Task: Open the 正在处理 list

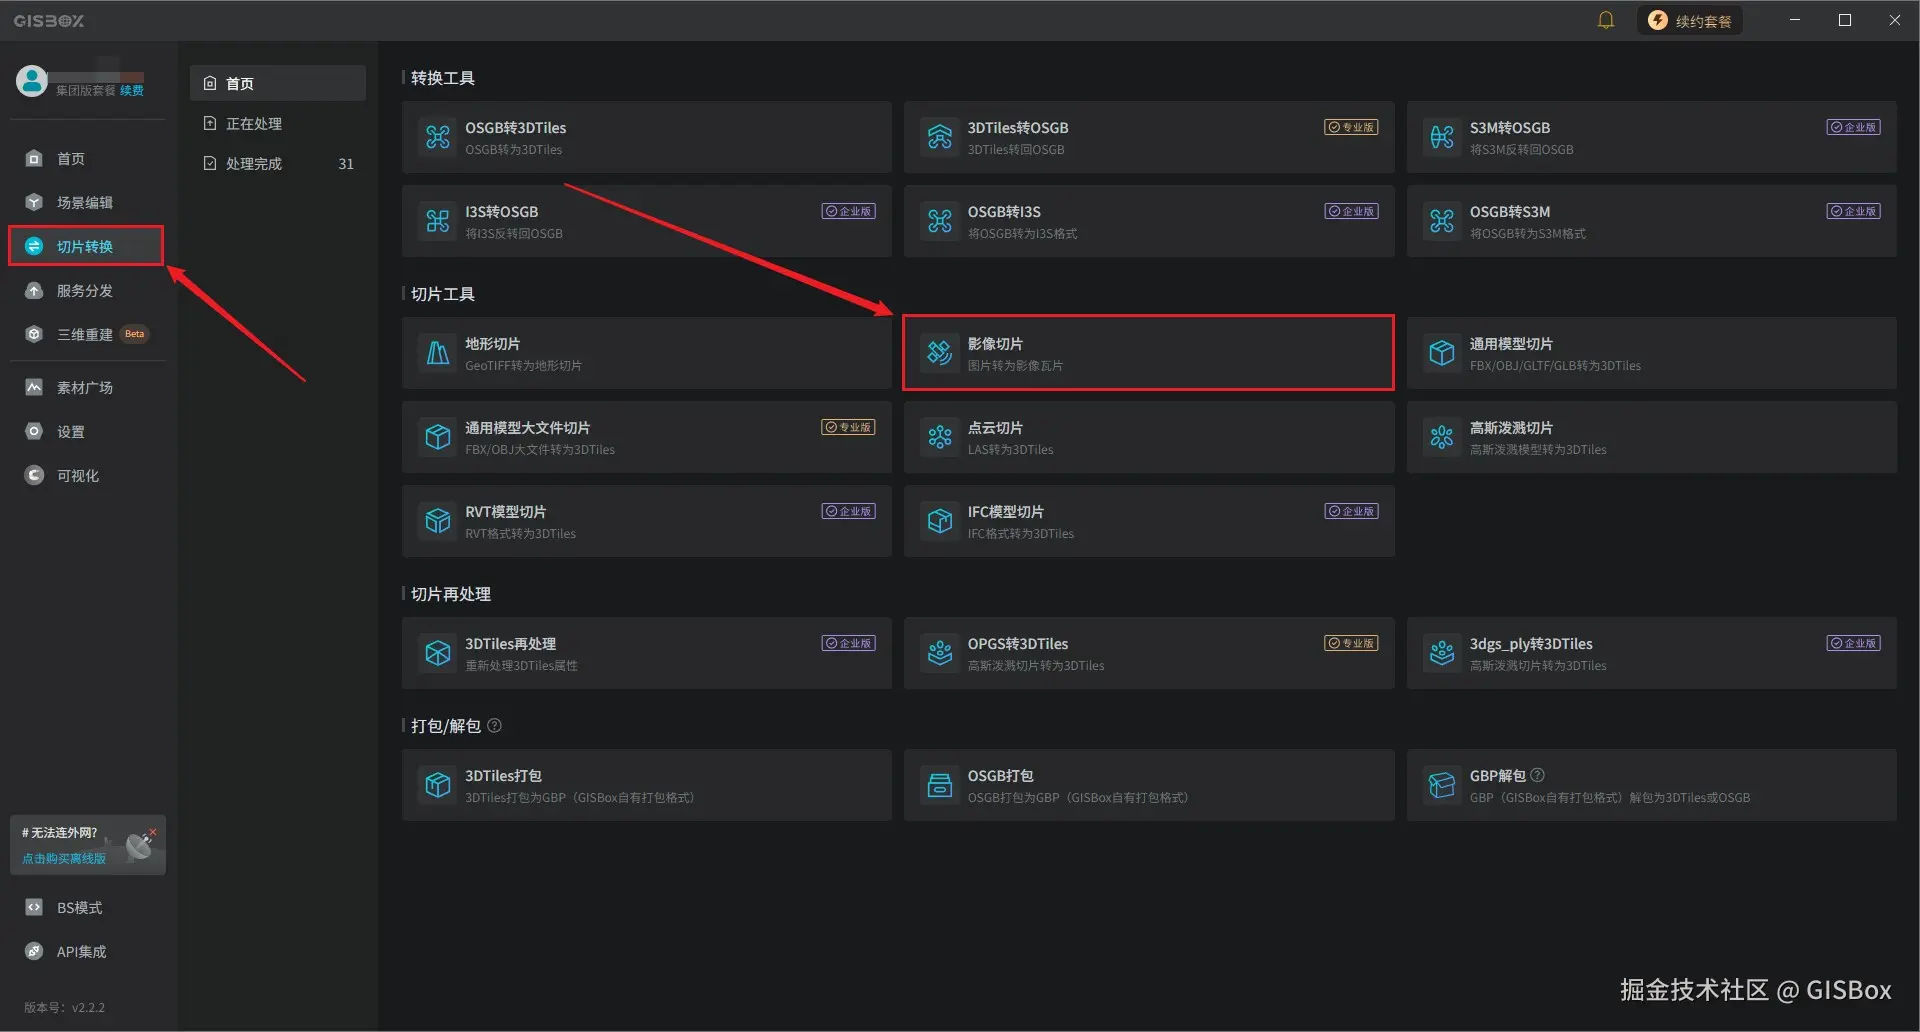Action: (x=278, y=123)
